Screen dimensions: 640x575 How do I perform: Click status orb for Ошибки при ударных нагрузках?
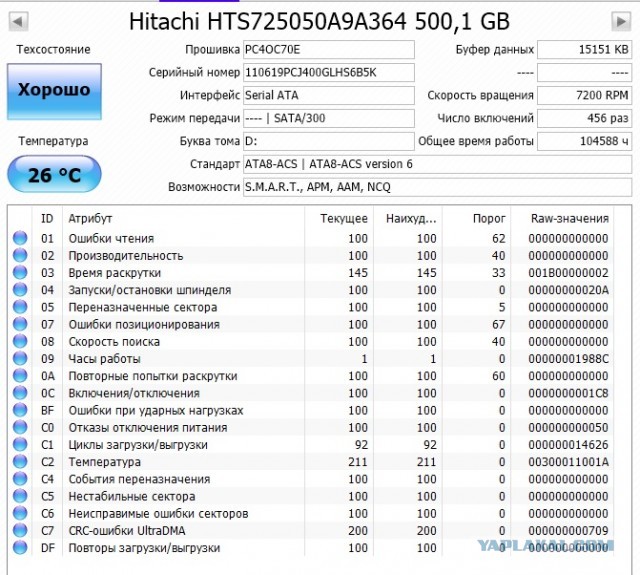(20, 410)
